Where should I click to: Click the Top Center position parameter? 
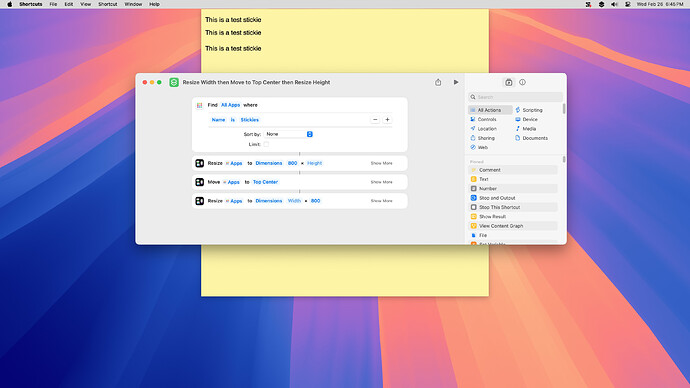click(265, 182)
